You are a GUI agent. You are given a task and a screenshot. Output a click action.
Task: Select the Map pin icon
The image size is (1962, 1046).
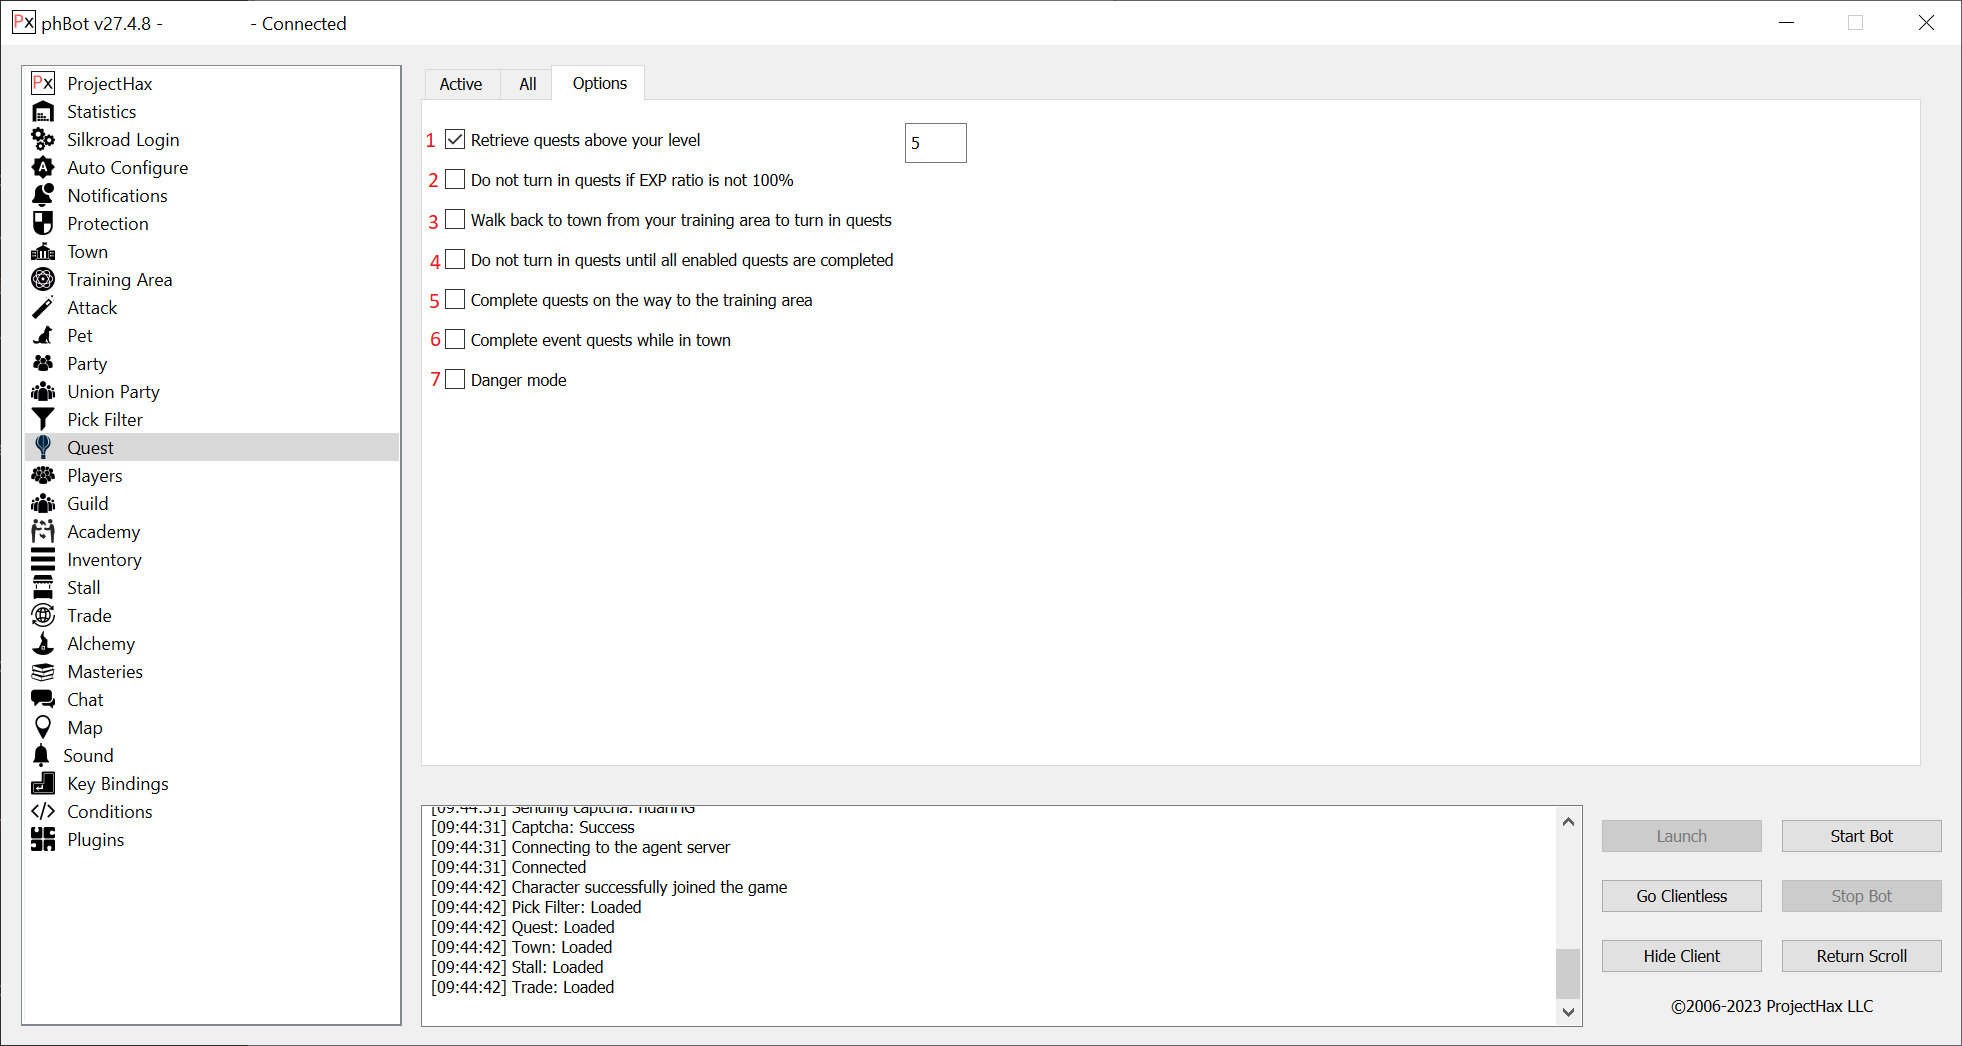43,727
